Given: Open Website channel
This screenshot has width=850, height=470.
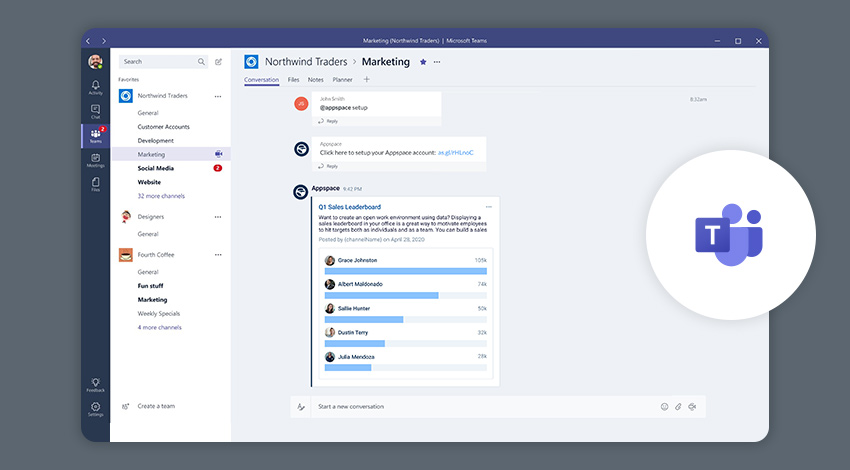Looking at the screenshot, I should tap(149, 182).
